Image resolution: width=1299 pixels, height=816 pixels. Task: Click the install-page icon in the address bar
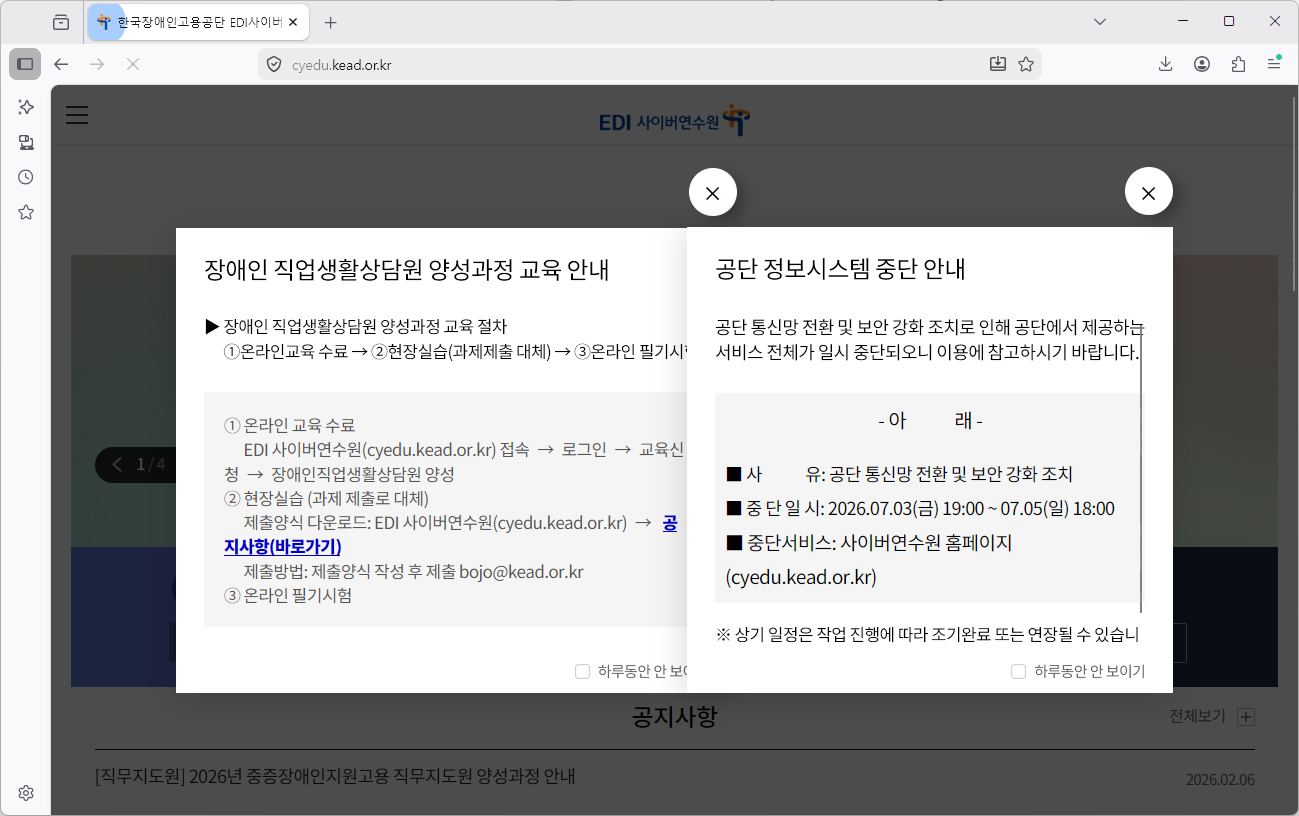[x=997, y=64]
